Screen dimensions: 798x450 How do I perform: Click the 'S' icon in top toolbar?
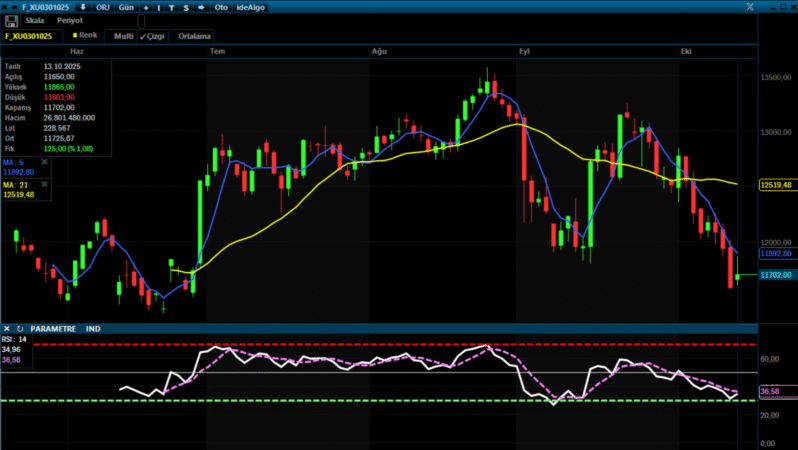click(x=186, y=7)
